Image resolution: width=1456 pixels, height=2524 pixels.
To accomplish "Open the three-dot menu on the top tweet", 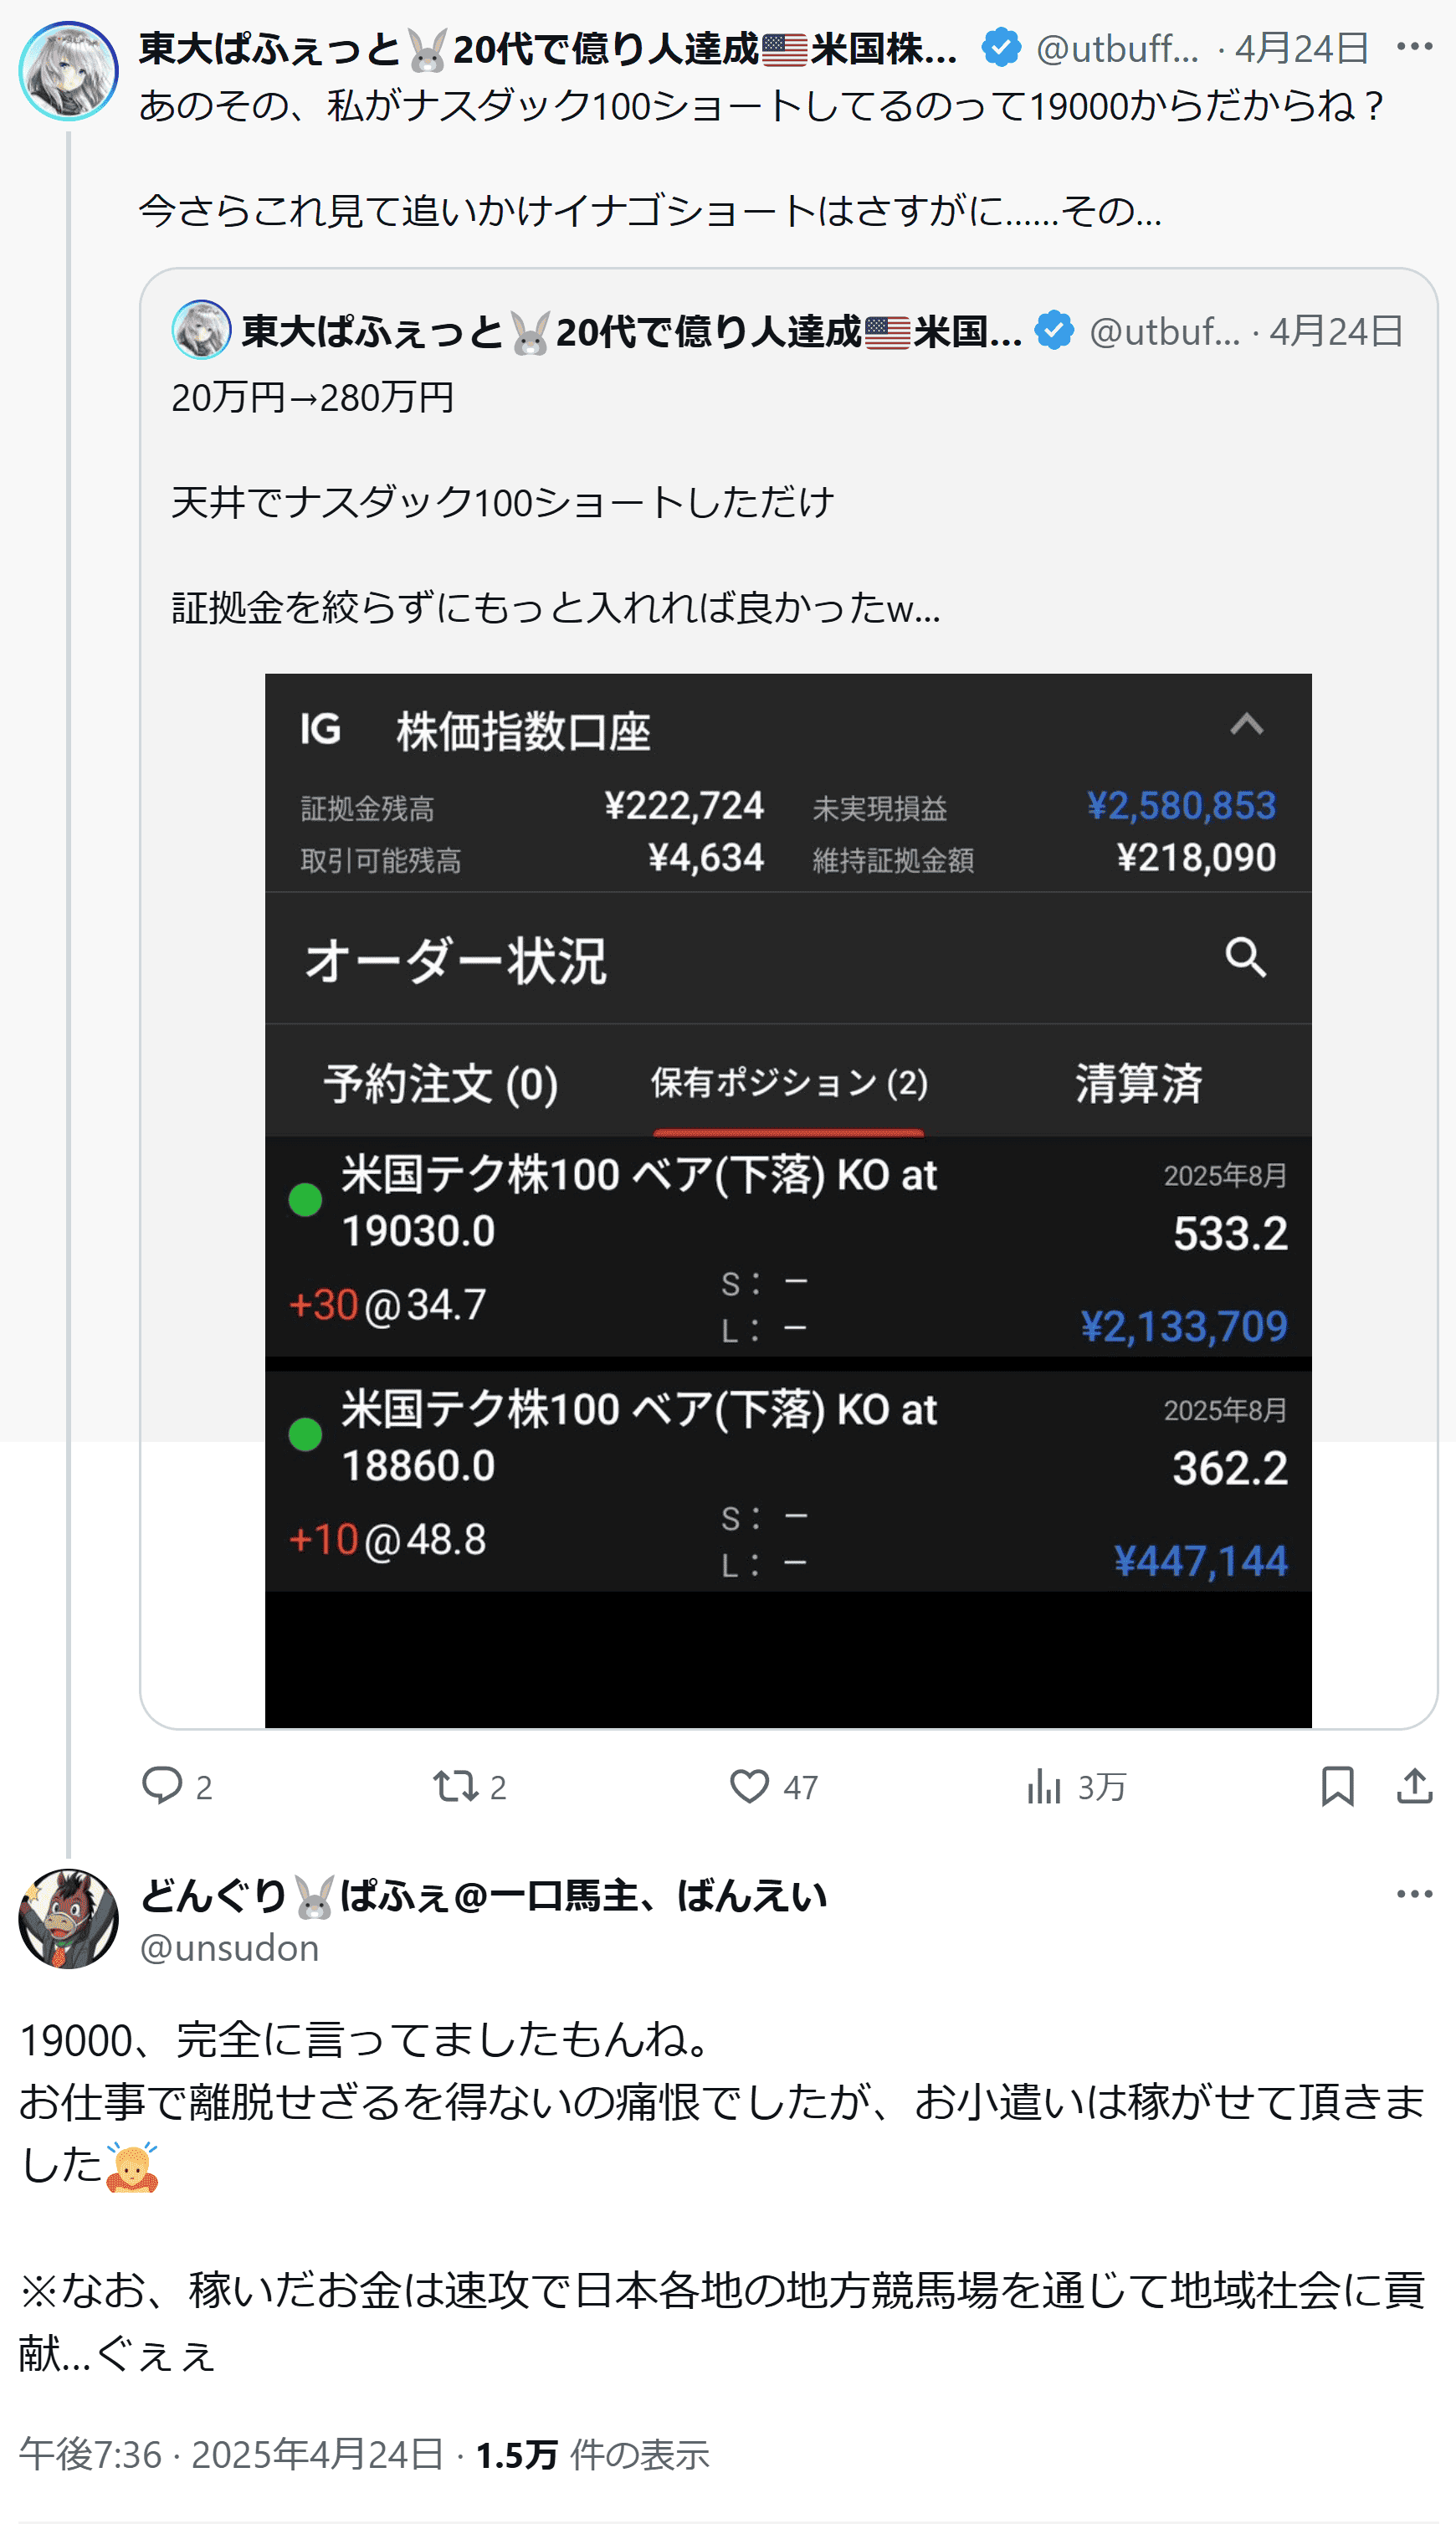I will coord(1414,47).
